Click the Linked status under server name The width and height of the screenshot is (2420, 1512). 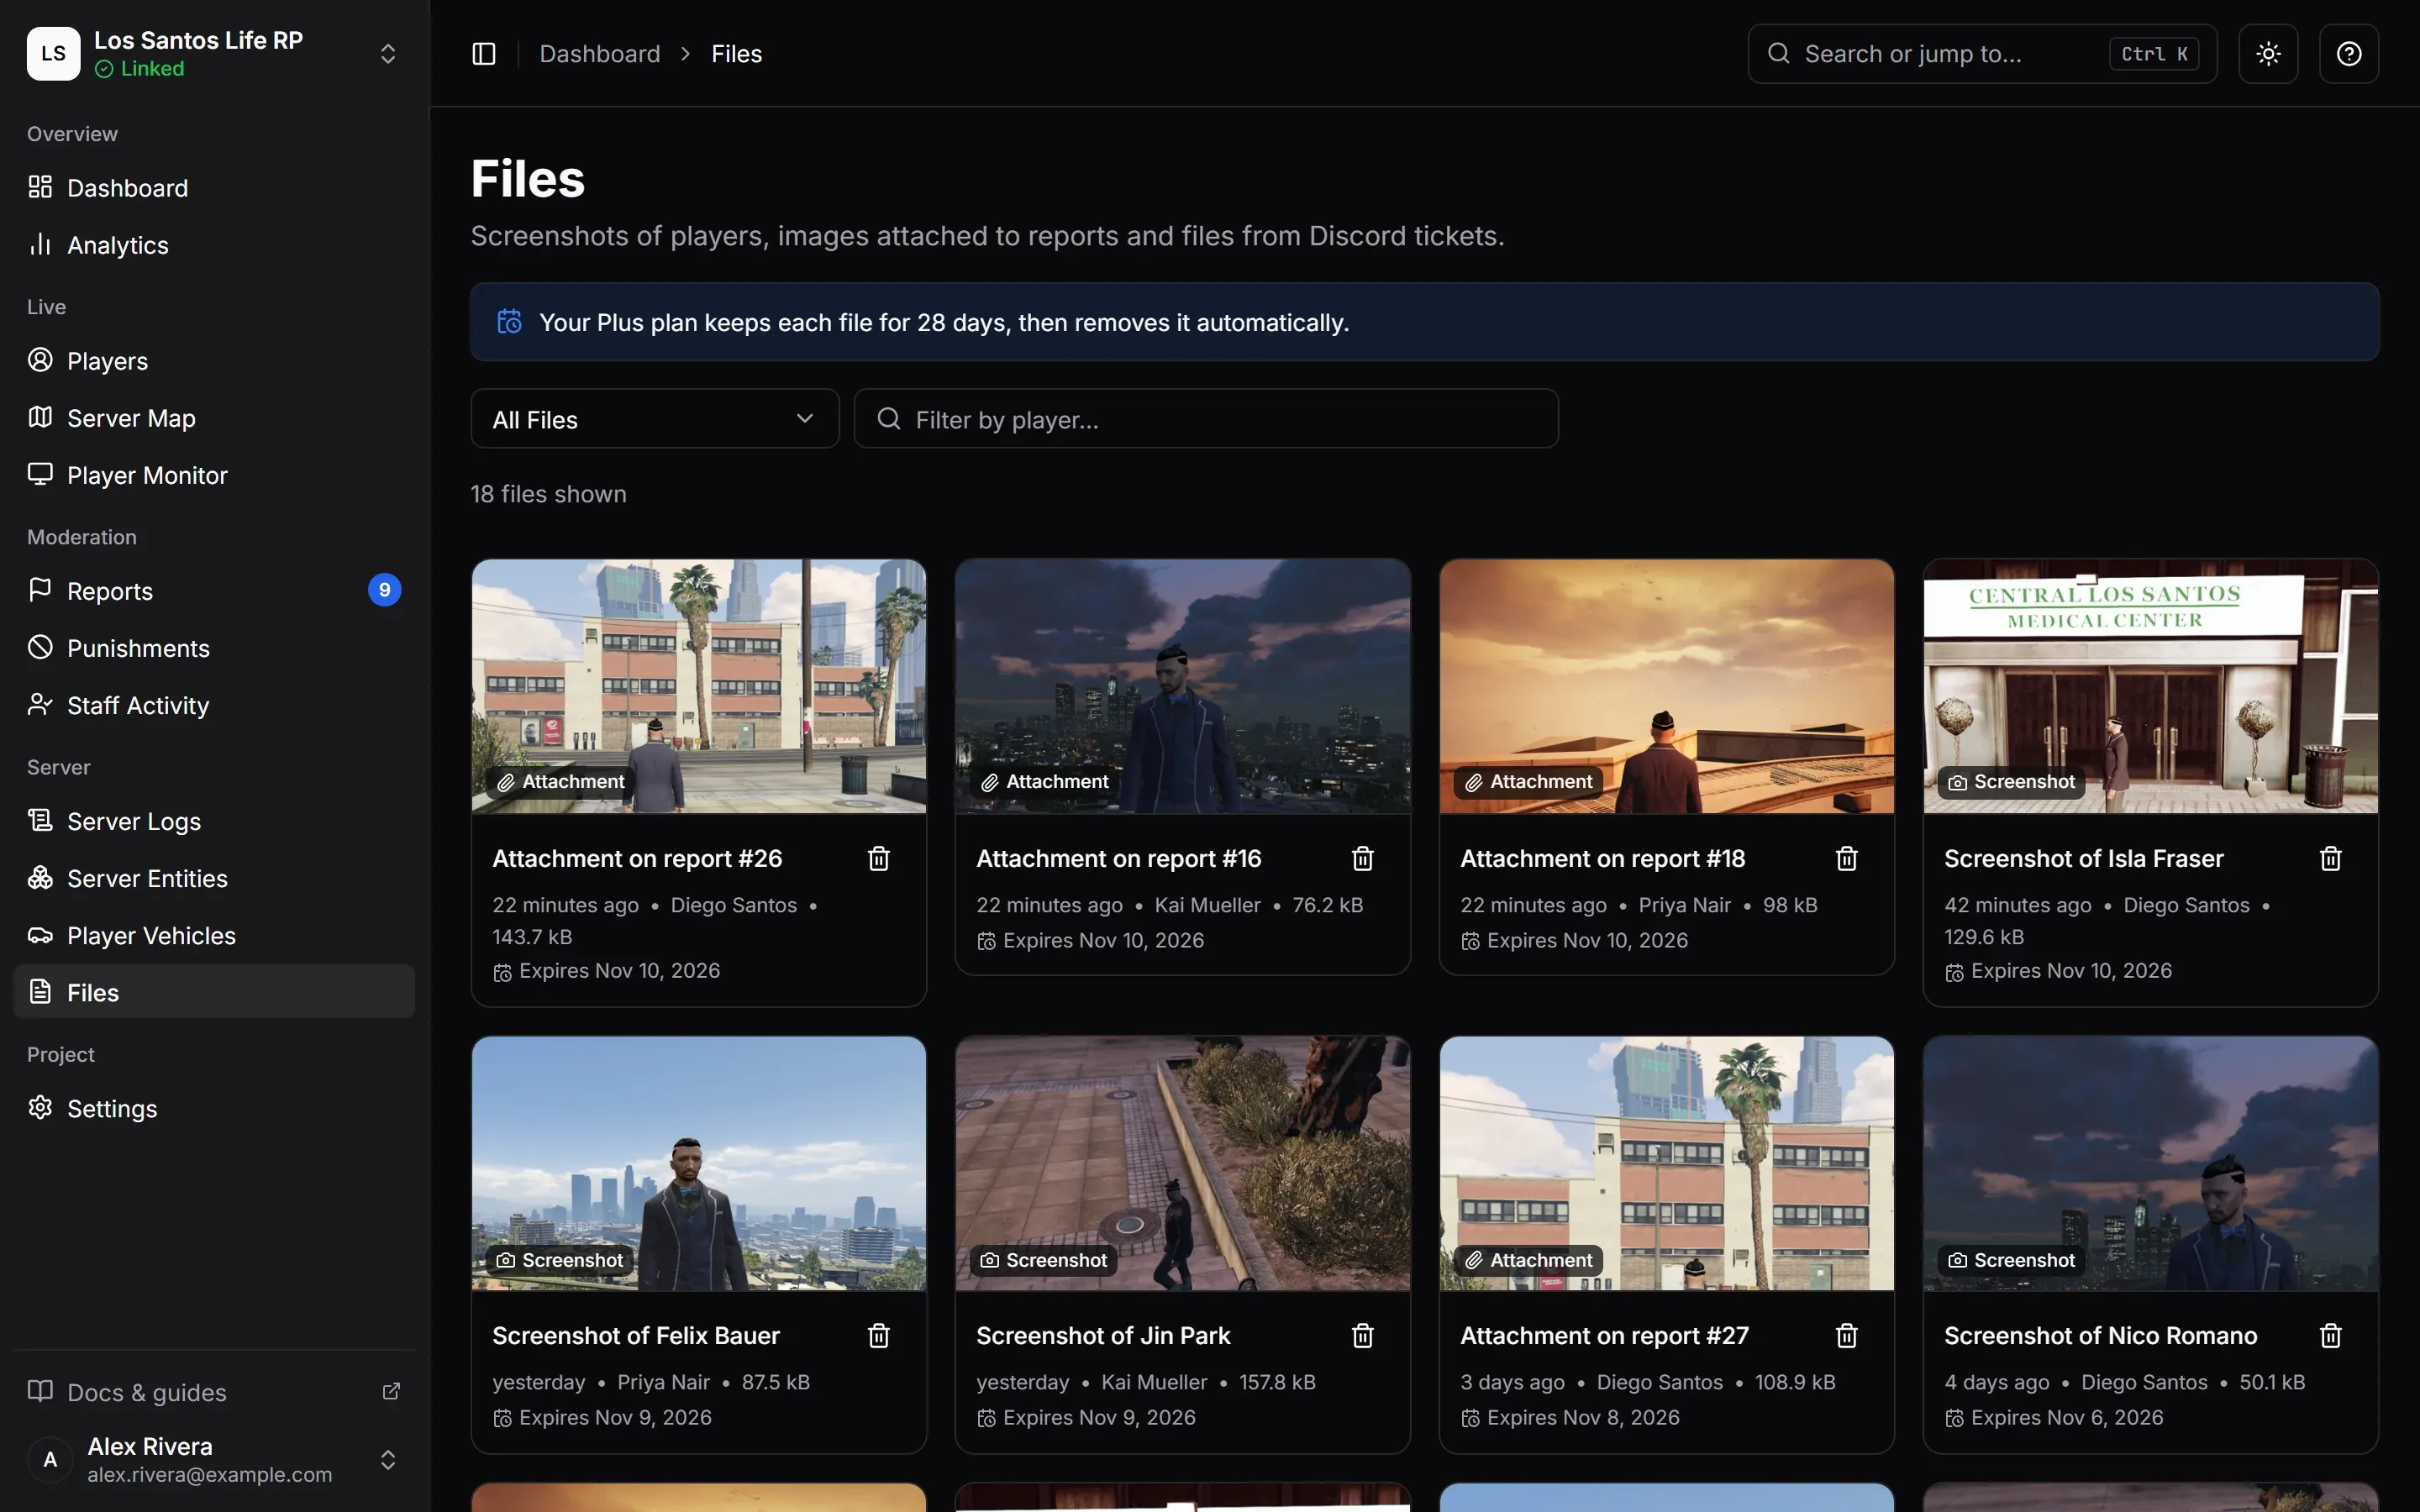pos(140,69)
